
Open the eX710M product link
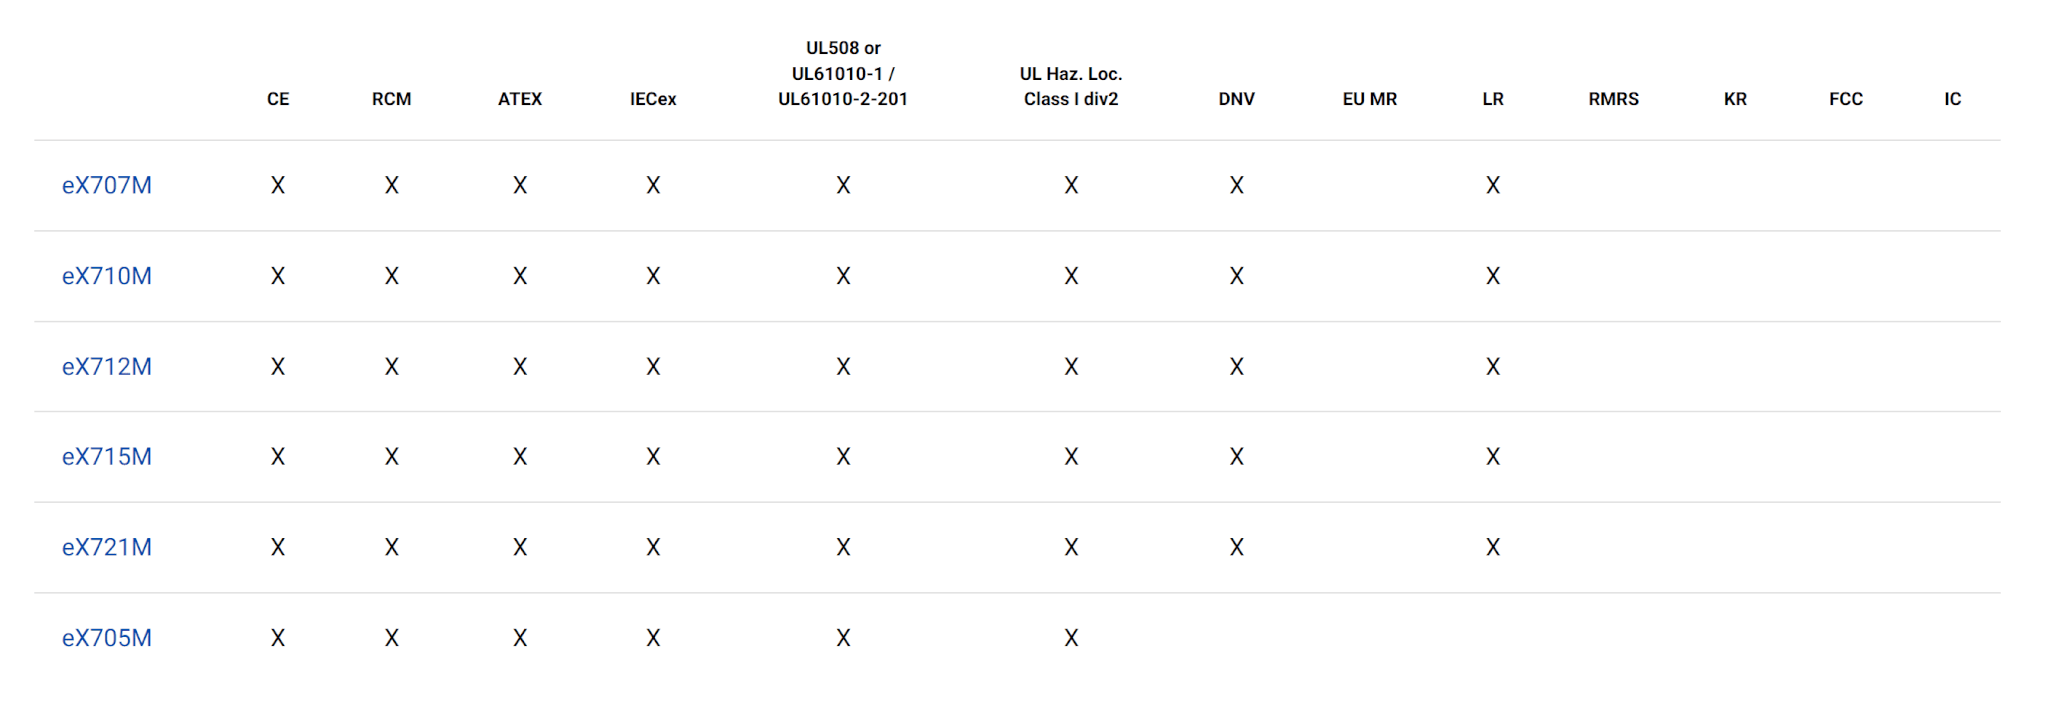pos(107,276)
